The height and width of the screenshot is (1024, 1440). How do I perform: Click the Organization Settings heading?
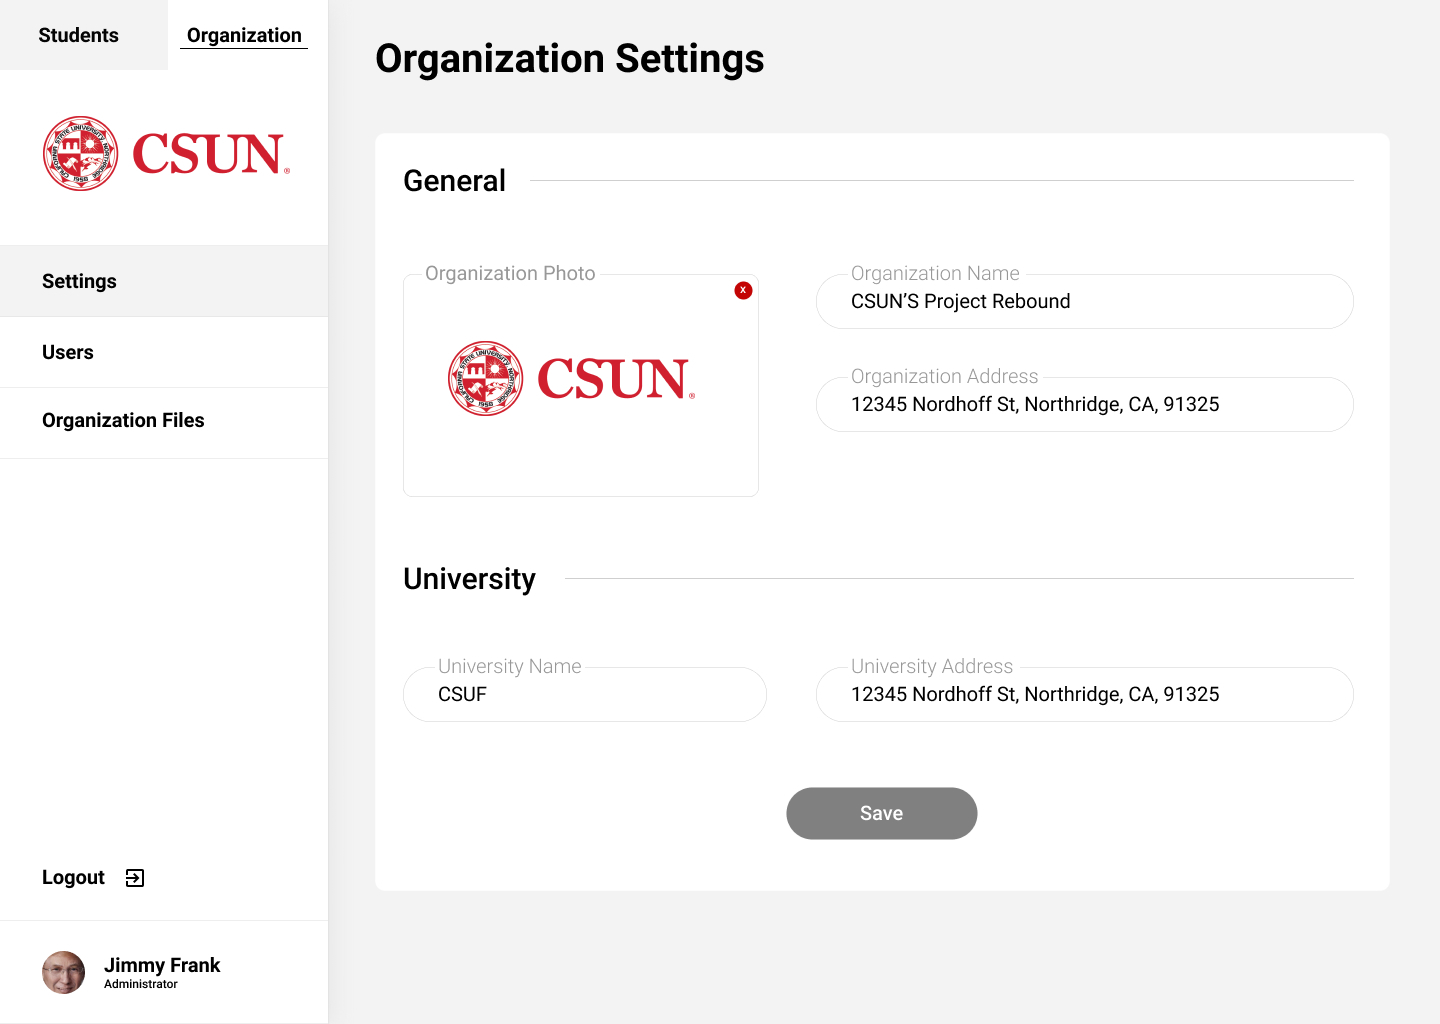point(570,59)
